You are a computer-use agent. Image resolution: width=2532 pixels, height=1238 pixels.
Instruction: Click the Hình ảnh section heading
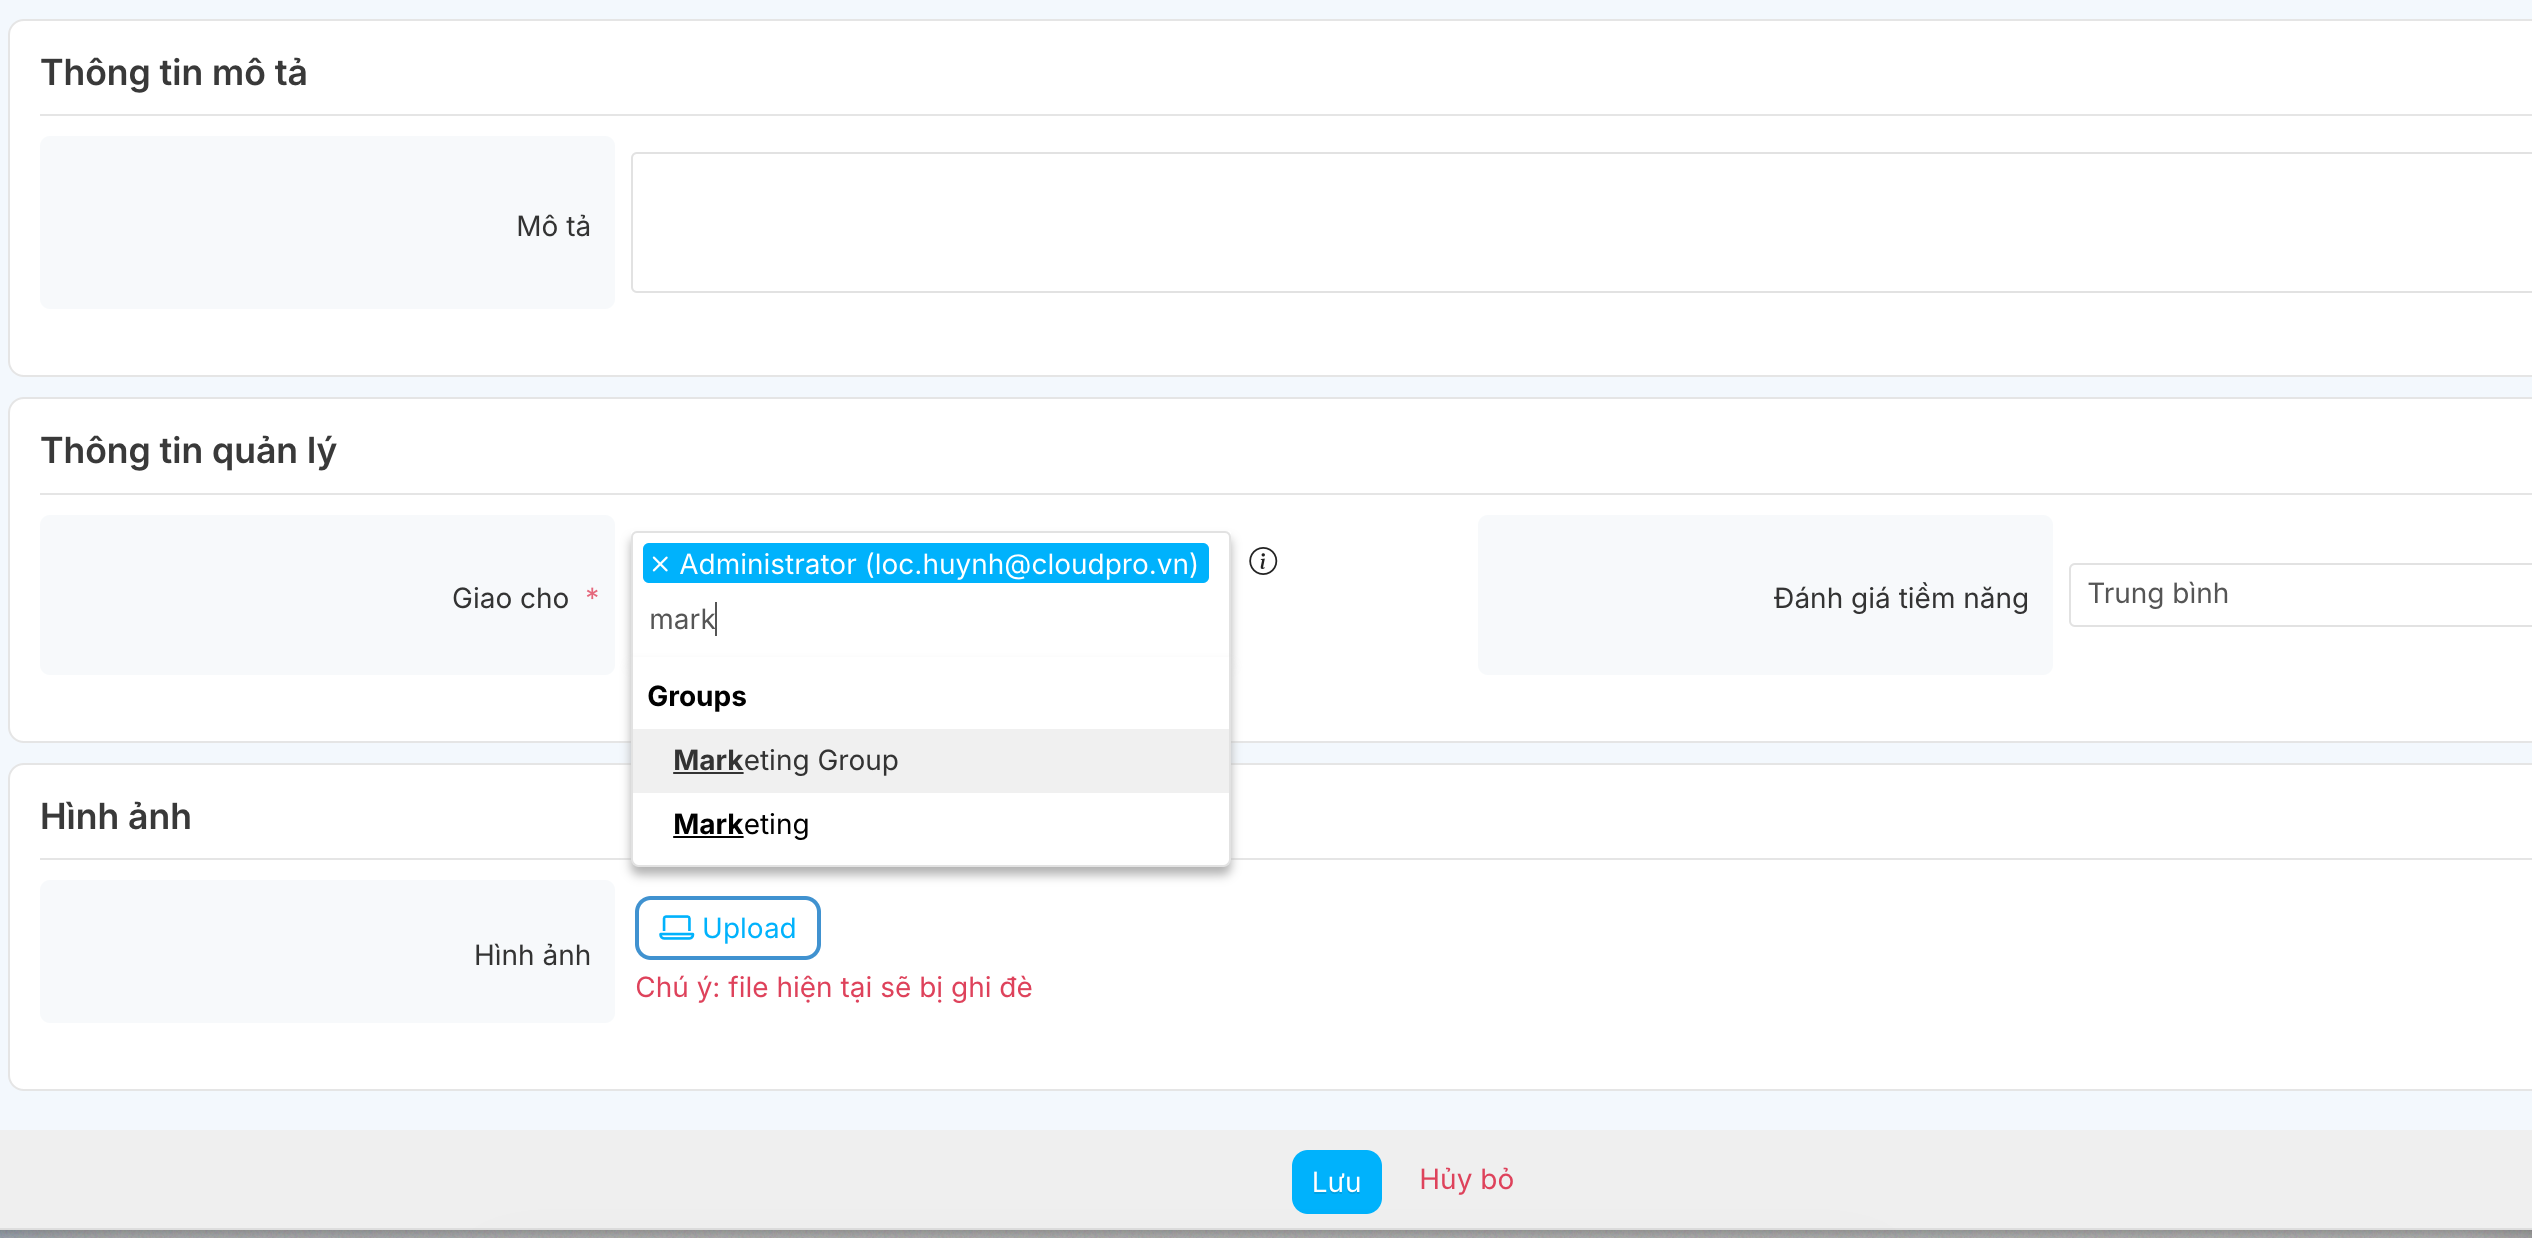pyautogui.click(x=116, y=817)
